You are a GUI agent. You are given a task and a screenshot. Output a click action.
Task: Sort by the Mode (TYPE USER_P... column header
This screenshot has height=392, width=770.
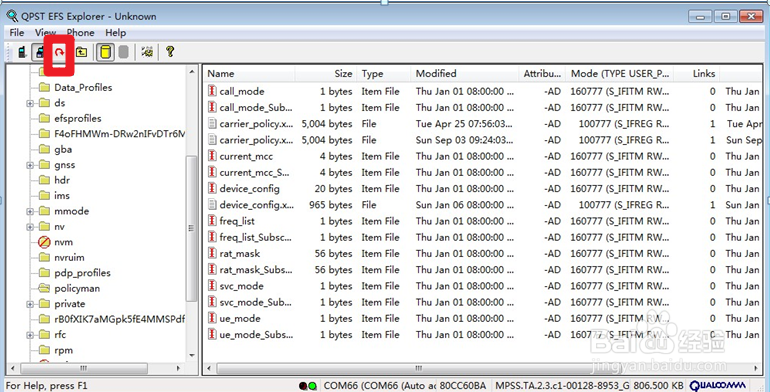pyautogui.click(x=620, y=74)
